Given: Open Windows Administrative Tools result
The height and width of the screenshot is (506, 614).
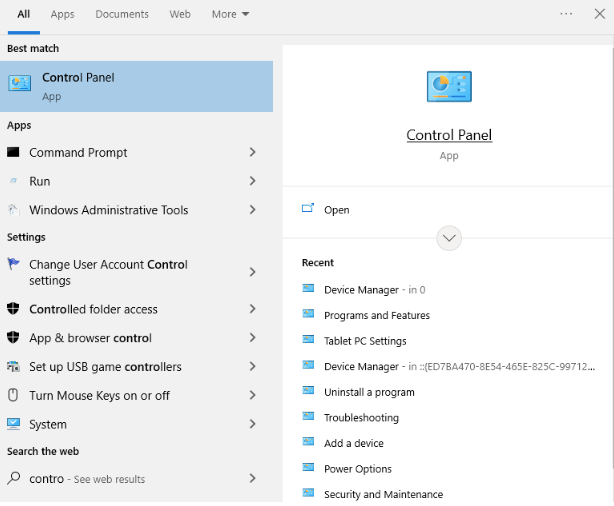Looking at the screenshot, I should (x=136, y=210).
